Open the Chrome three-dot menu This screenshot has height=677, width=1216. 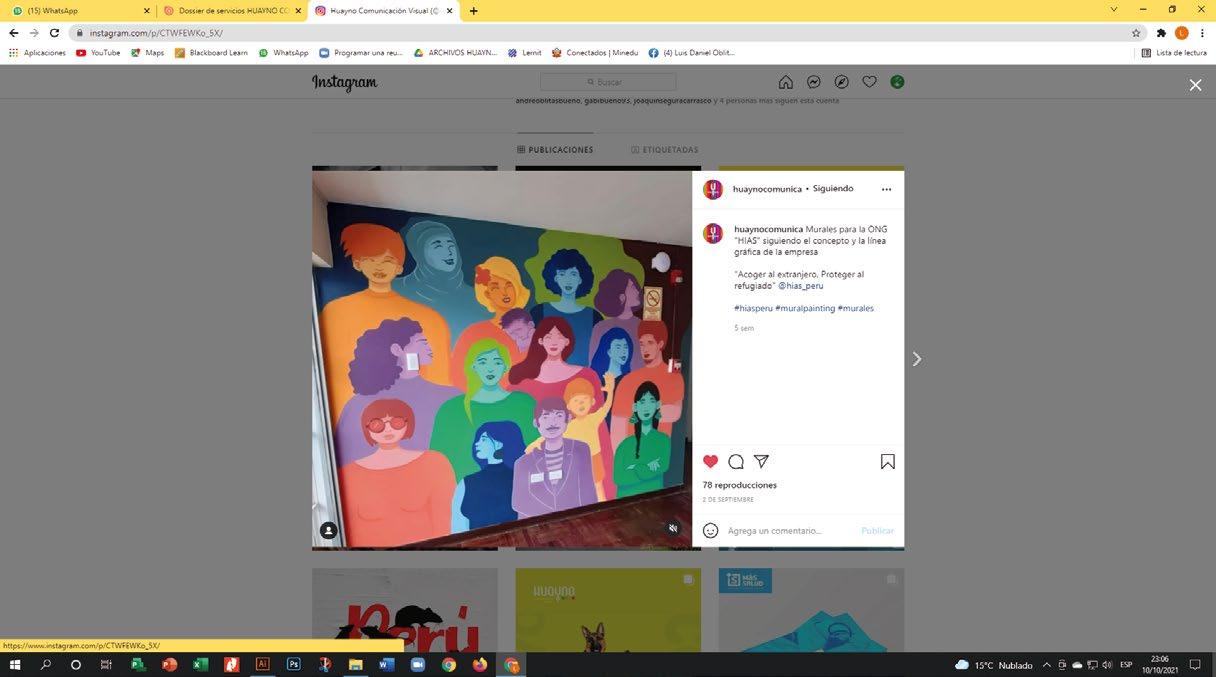tap(1203, 33)
